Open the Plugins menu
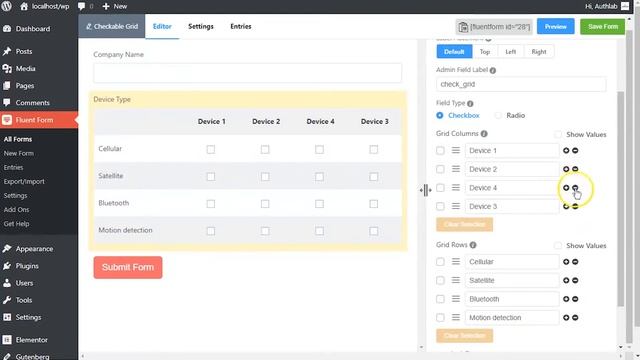The image size is (640, 360). pyautogui.click(x=27, y=266)
